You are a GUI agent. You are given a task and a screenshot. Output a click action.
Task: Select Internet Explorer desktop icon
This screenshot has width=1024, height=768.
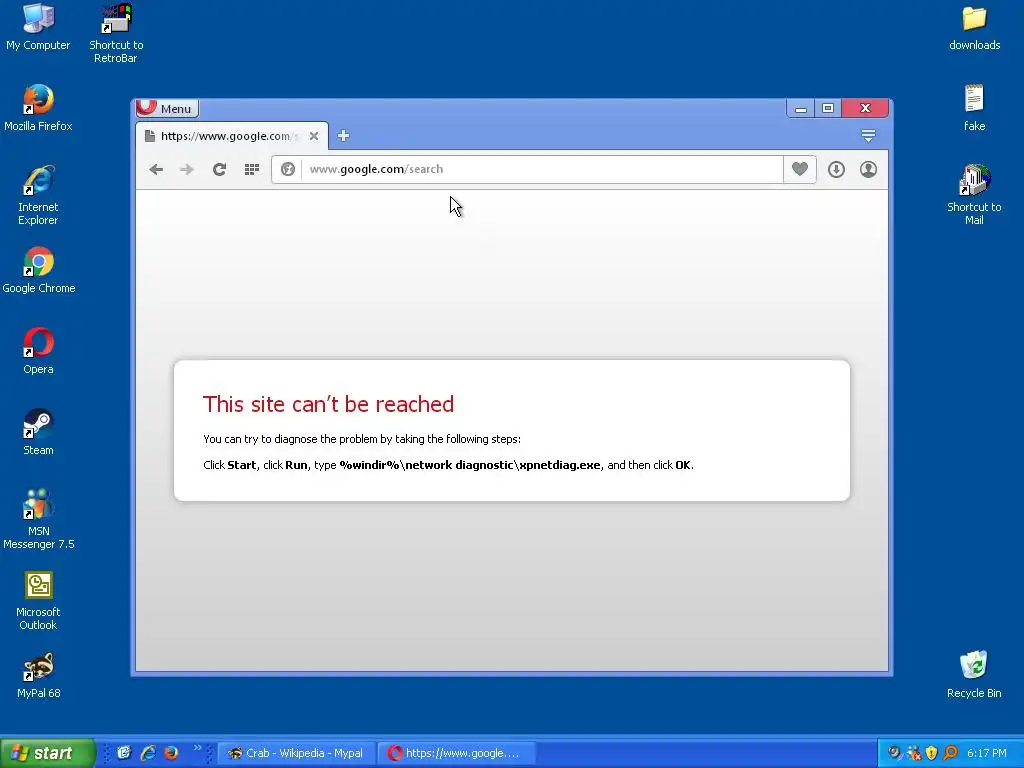[38, 196]
